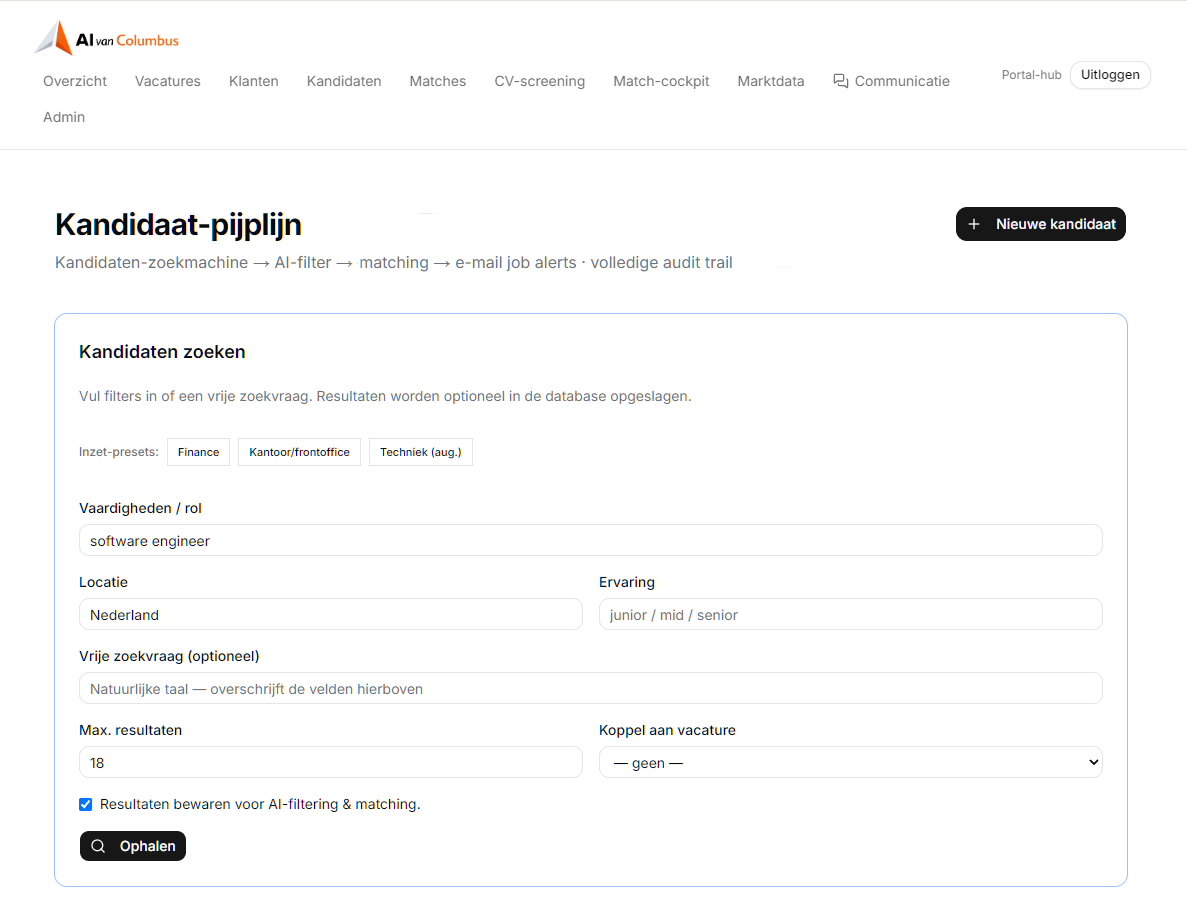Image resolution: width=1187 pixels, height=903 pixels.
Task: Open the Overzicht menu item
Action: tap(75, 81)
